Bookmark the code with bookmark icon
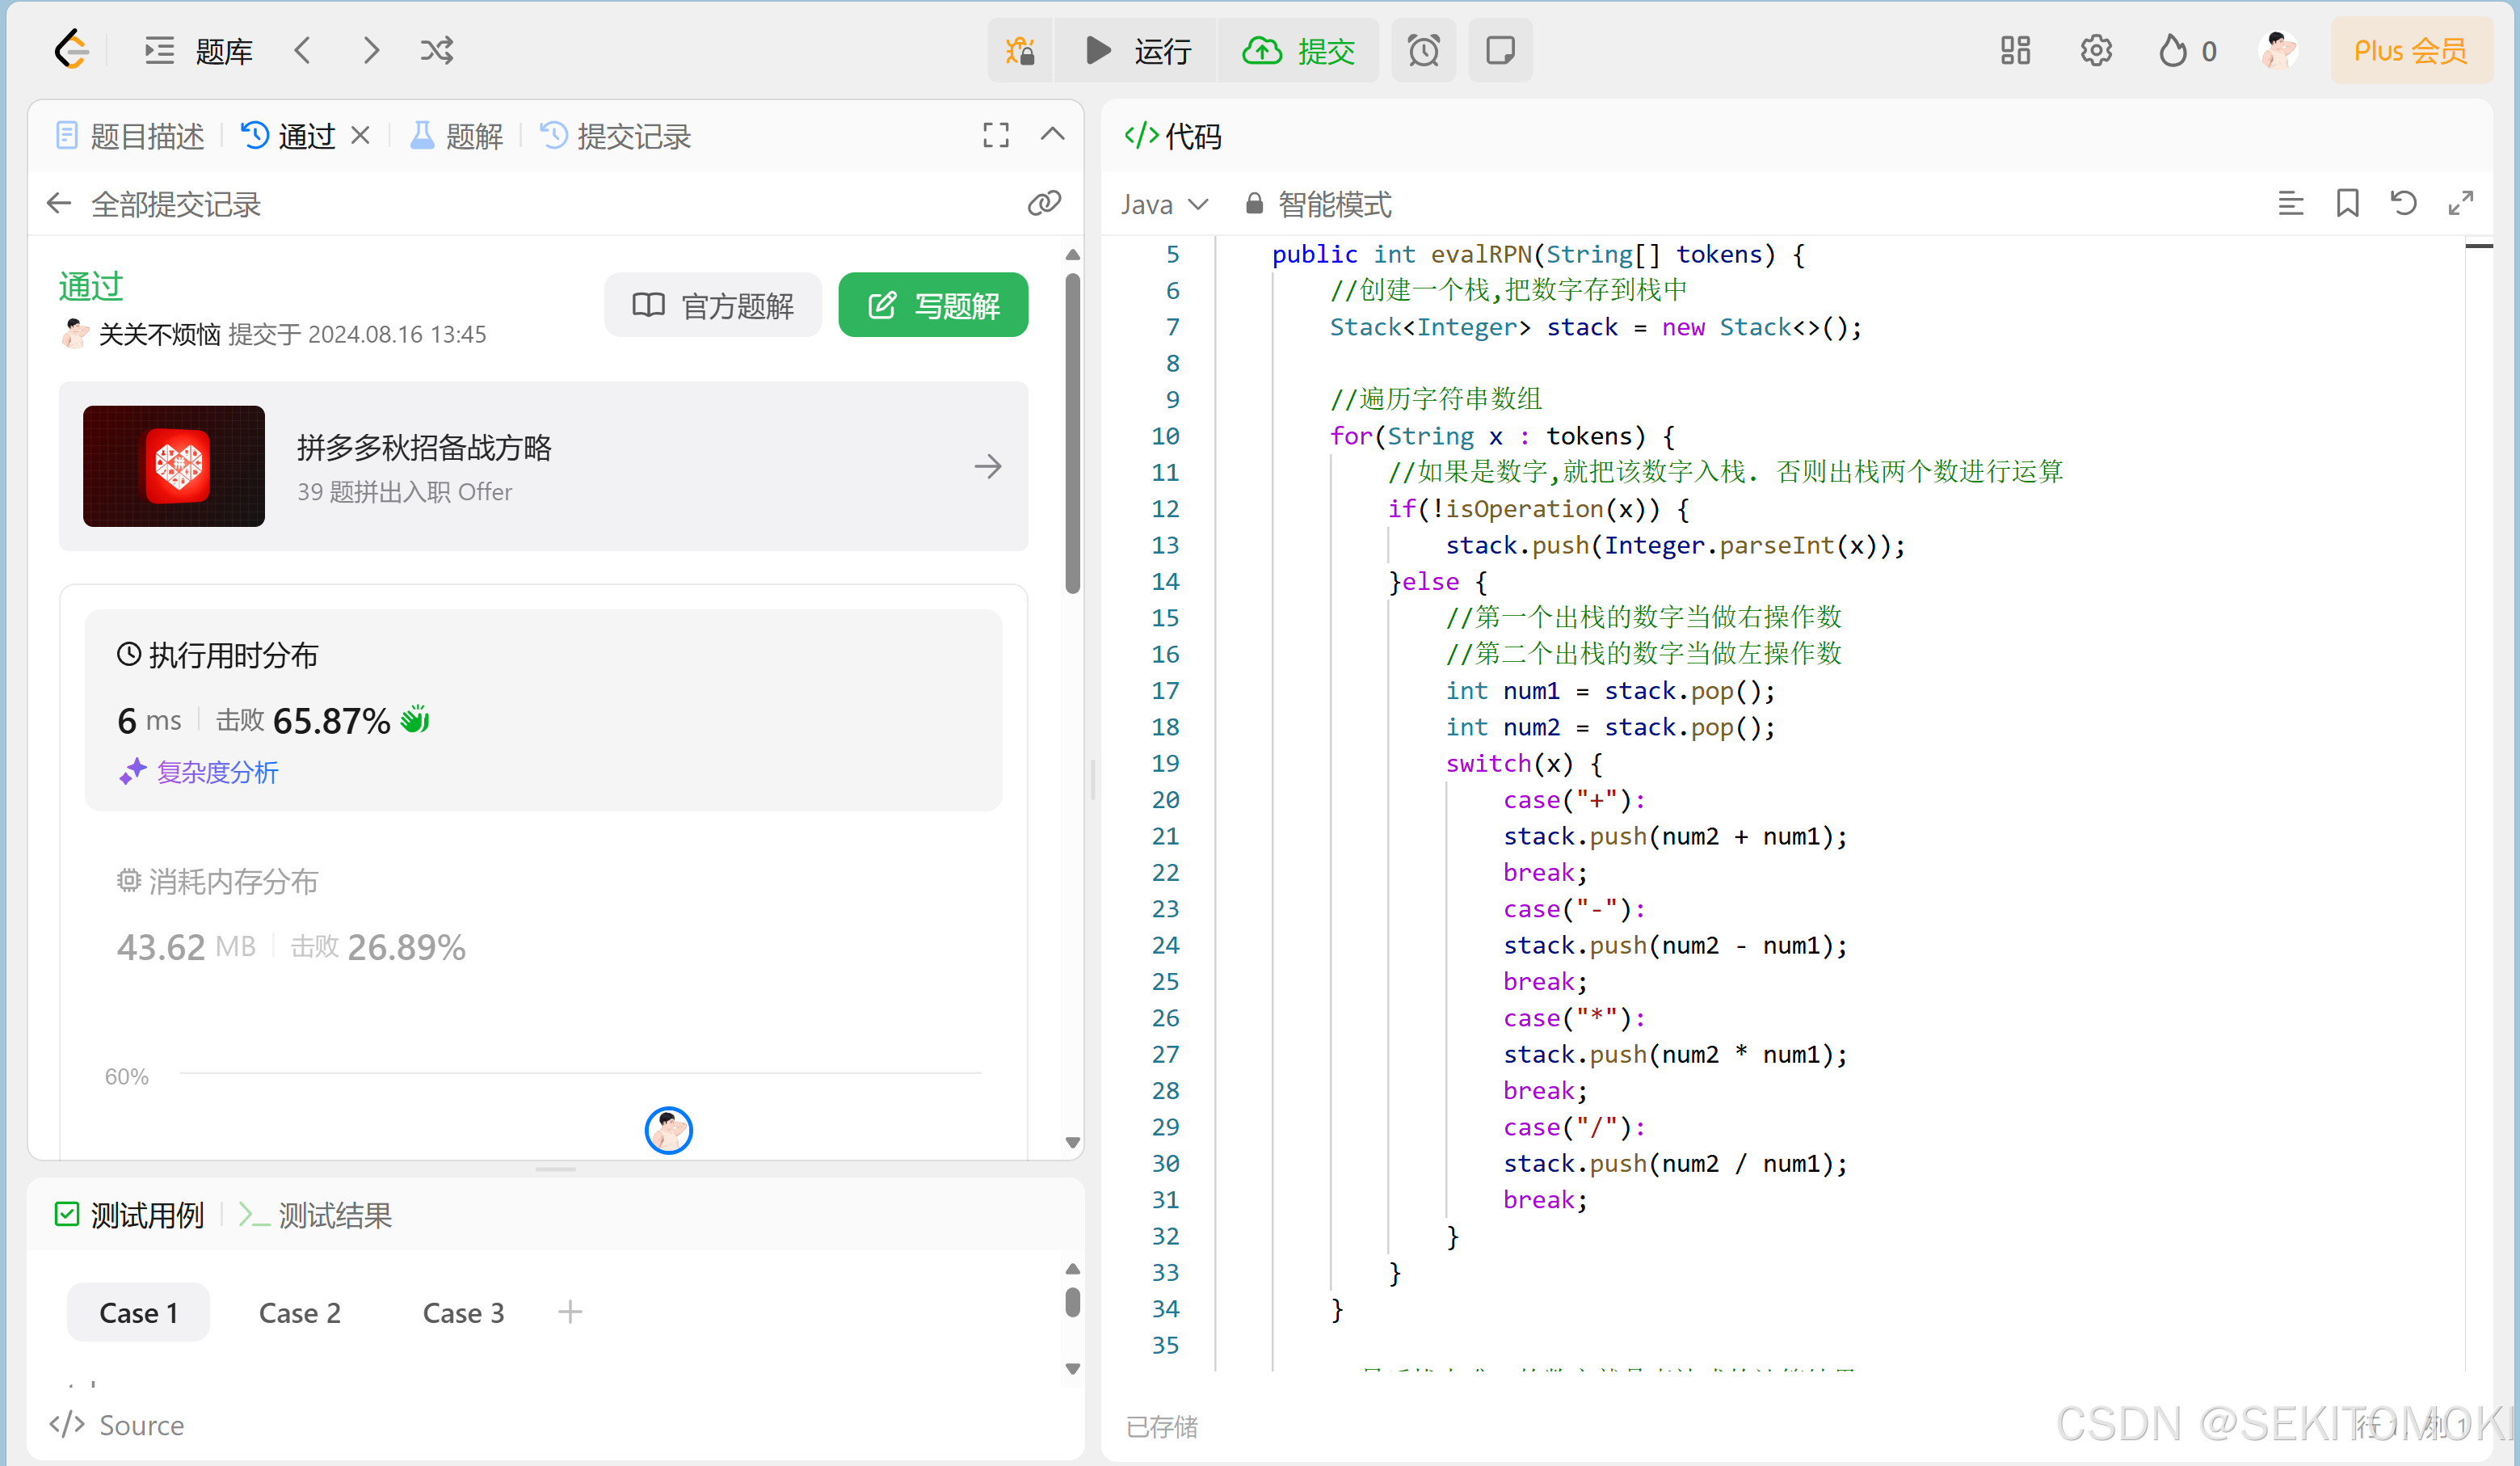The height and width of the screenshot is (1466, 2520). pyautogui.click(x=2346, y=204)
